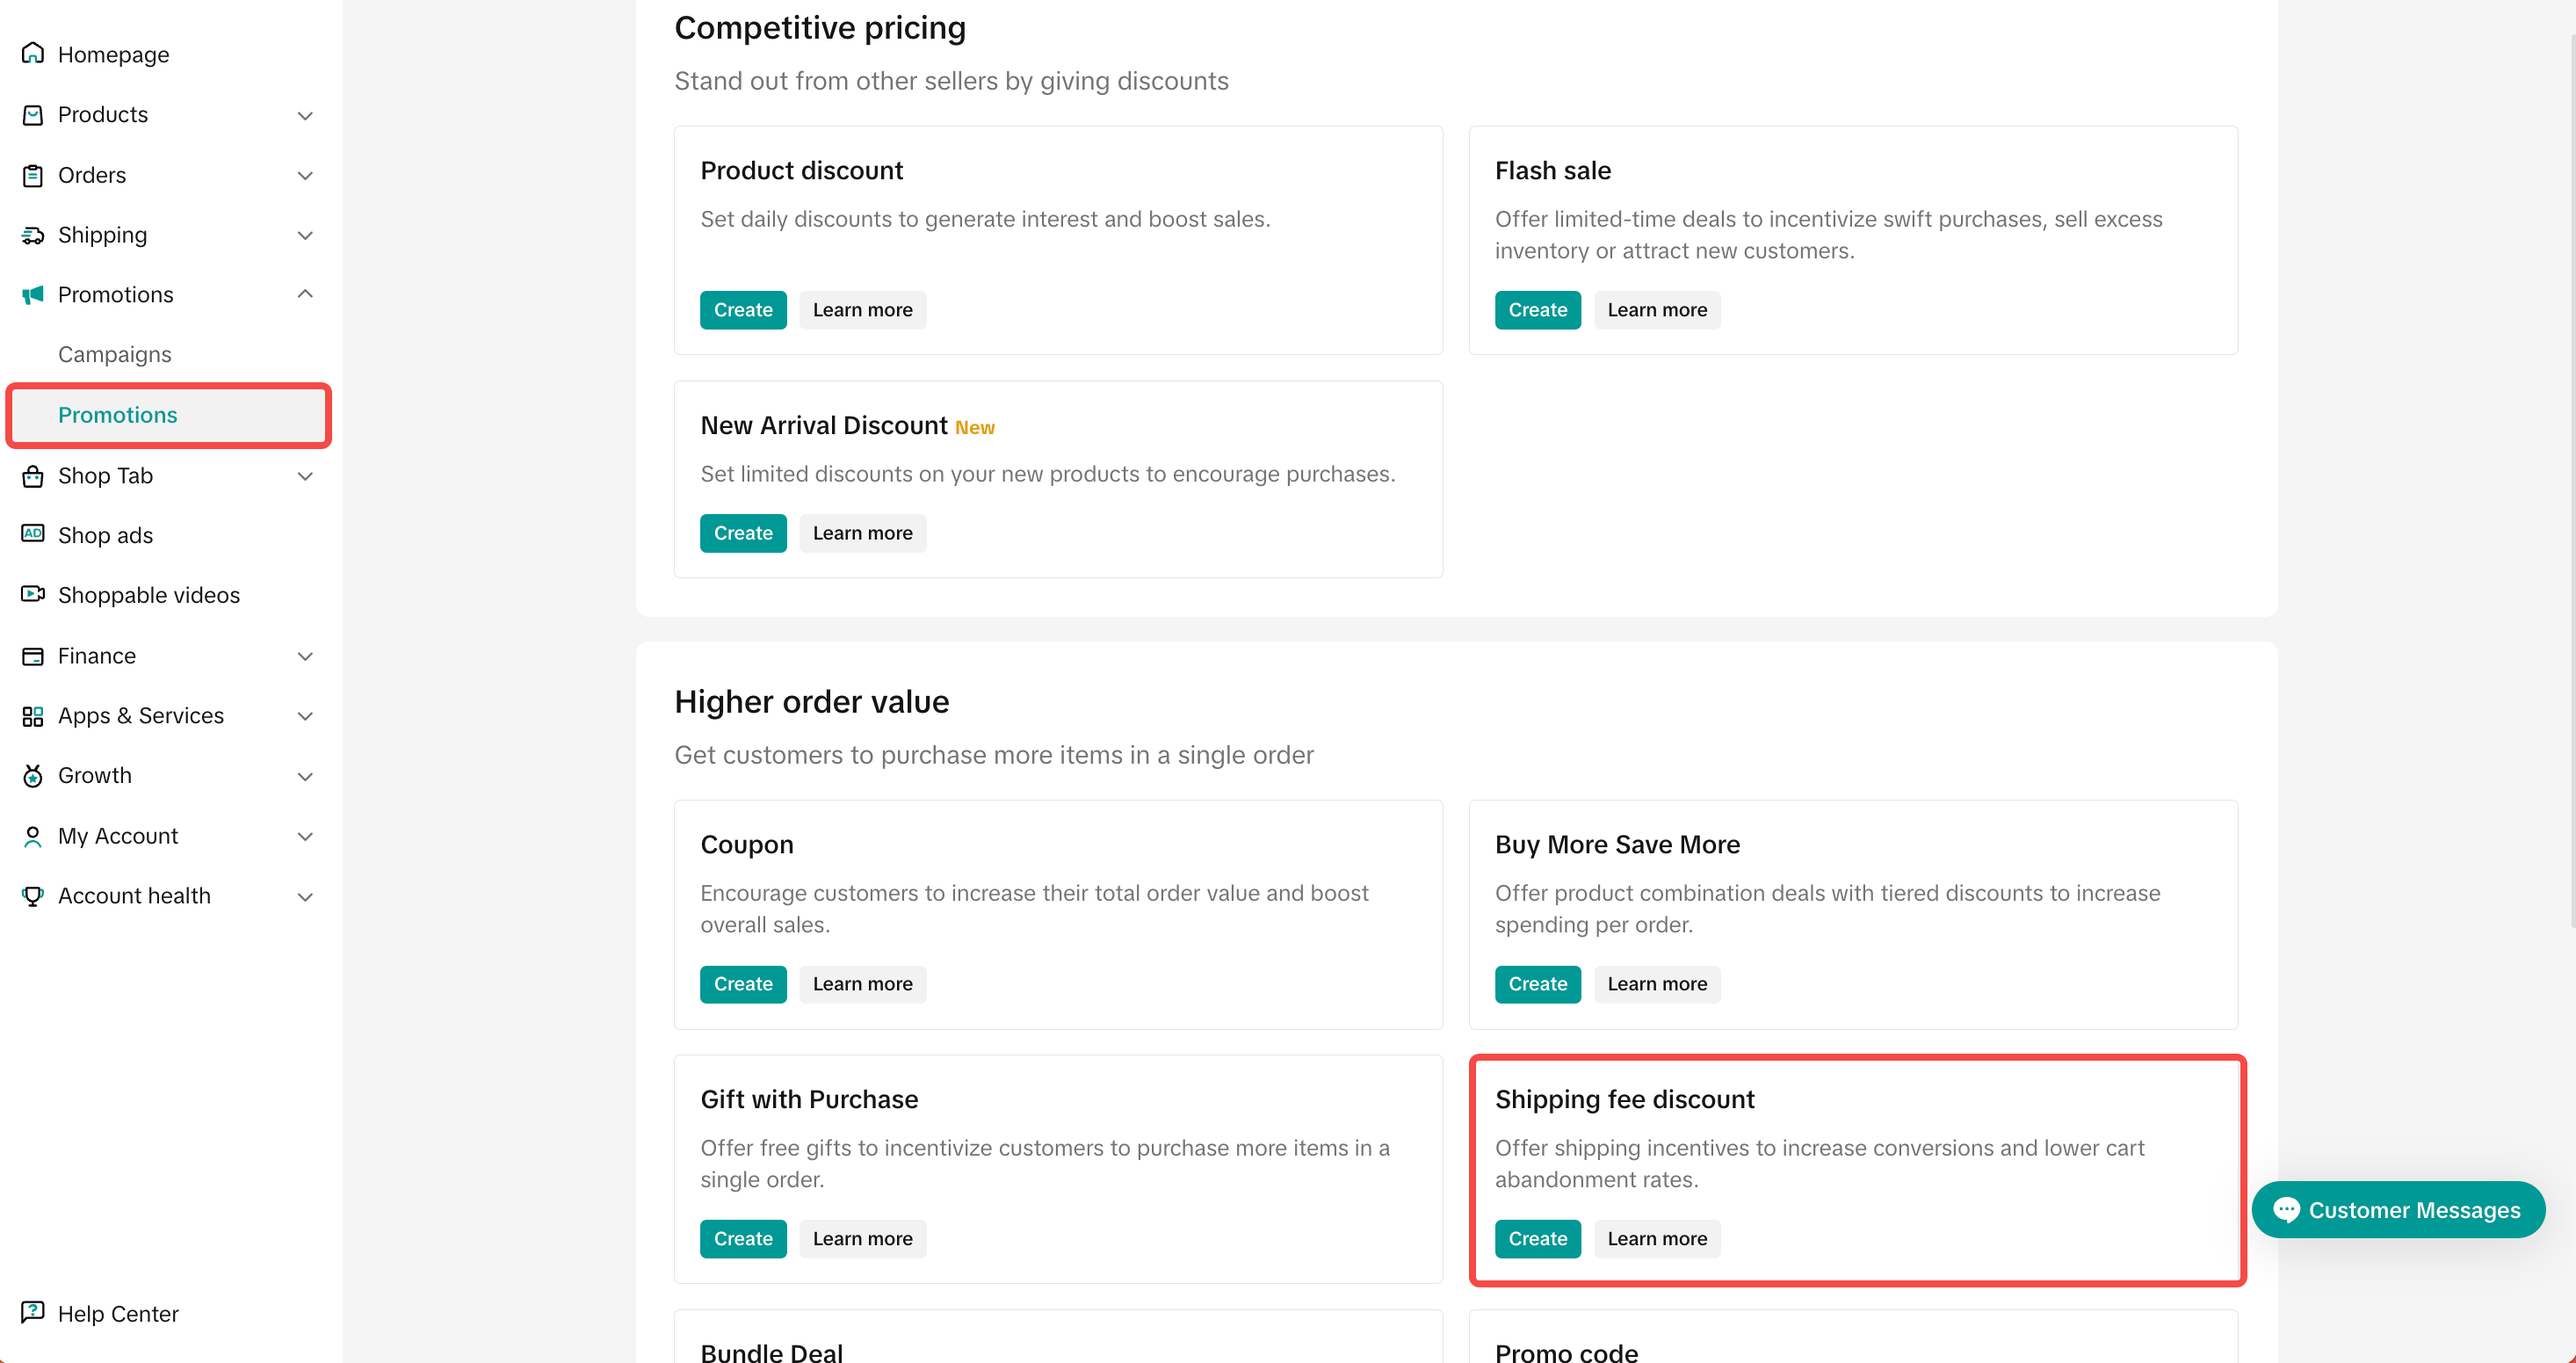This screenshot has height=1363, width=2576.
Task: Click the Growth medal icon
Action: tap(33, 776)
